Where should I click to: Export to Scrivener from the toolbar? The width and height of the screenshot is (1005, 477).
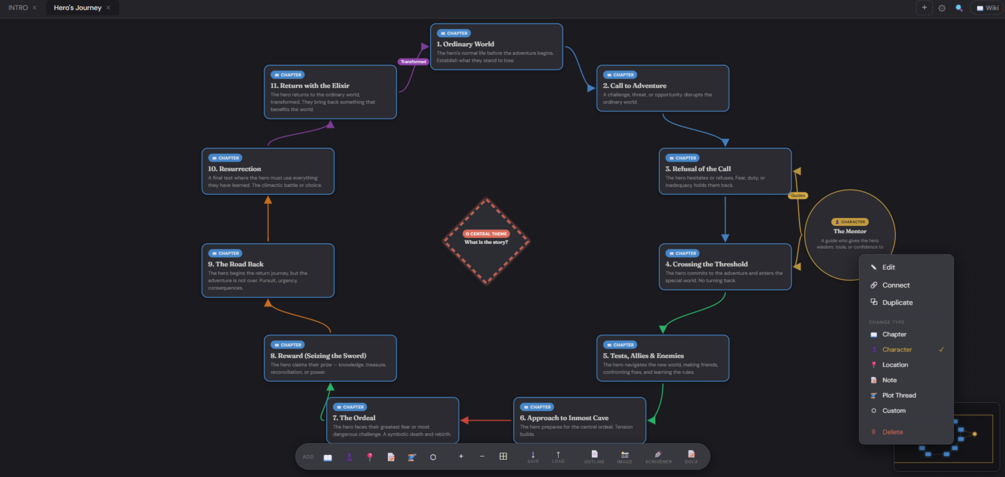point(658,457)
